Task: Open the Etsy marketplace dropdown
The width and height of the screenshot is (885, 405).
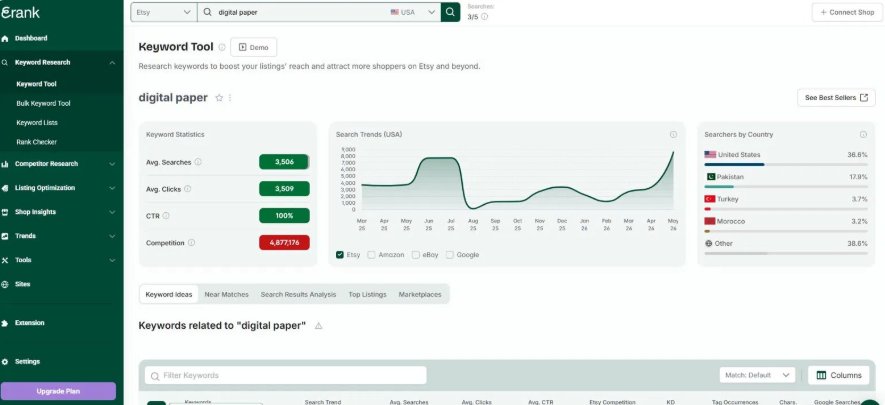Action: (x=164, y=12)
